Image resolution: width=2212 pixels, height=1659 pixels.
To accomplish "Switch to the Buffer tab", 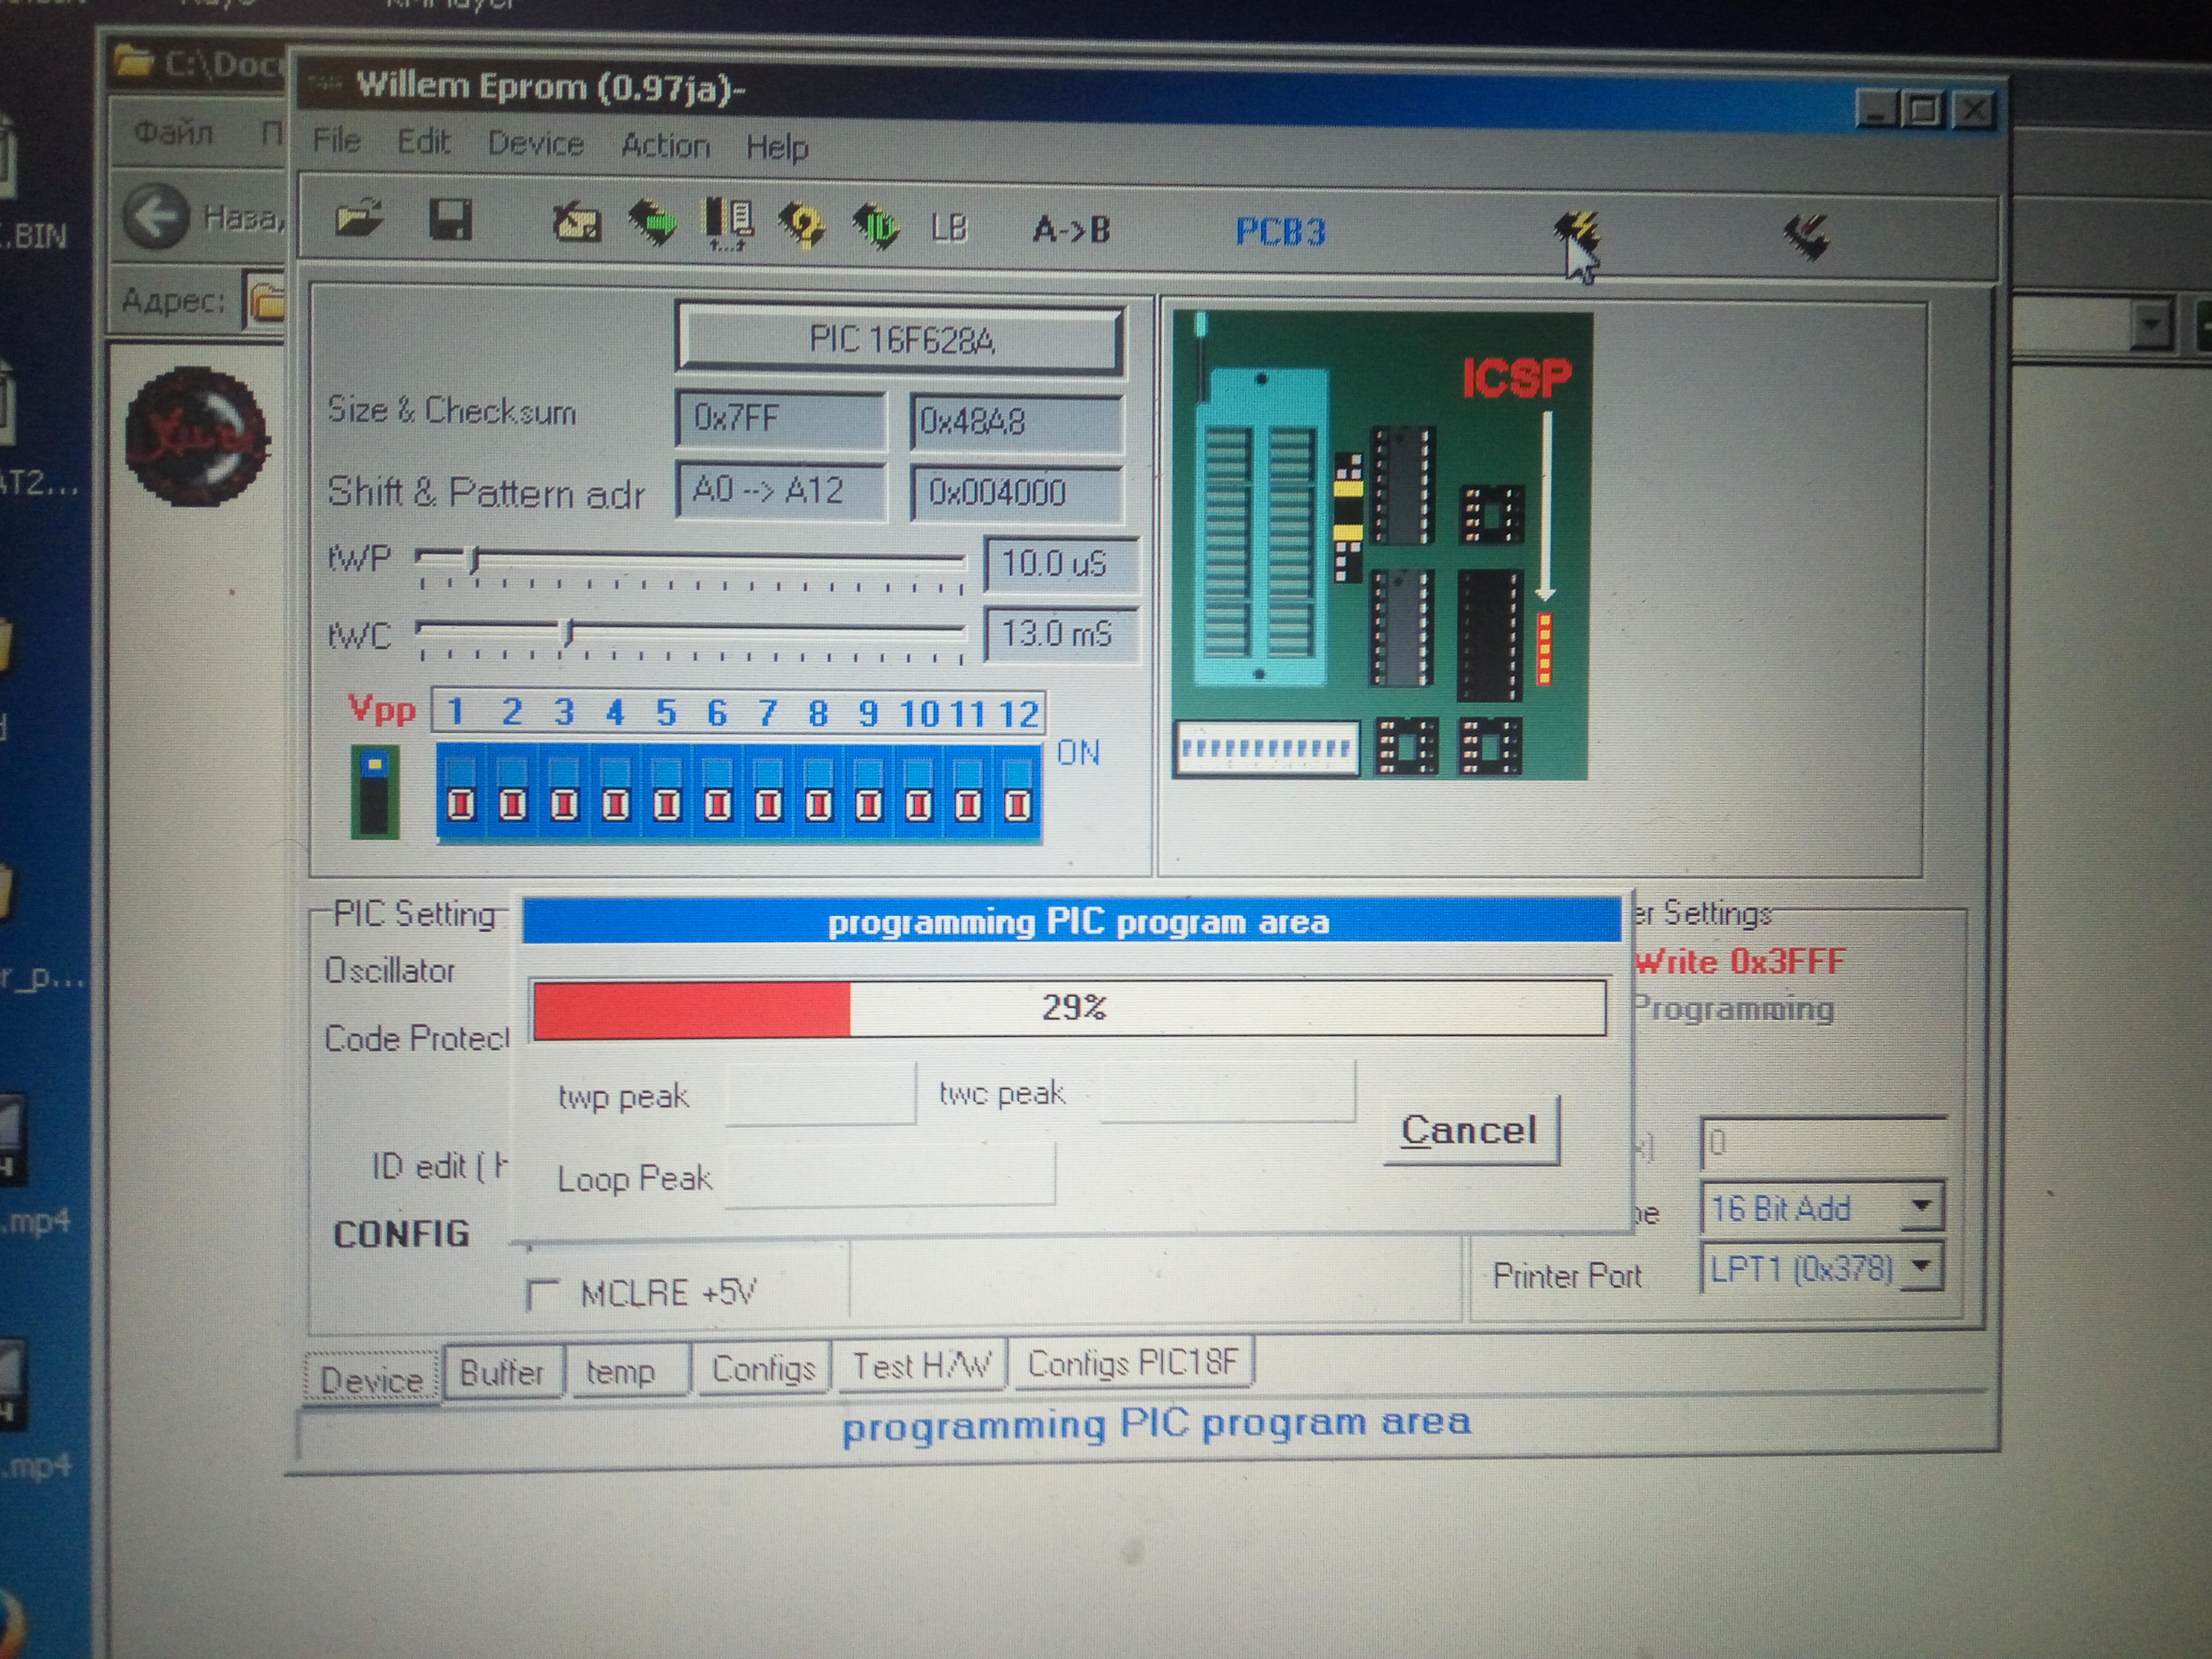I will point(501,1372).
